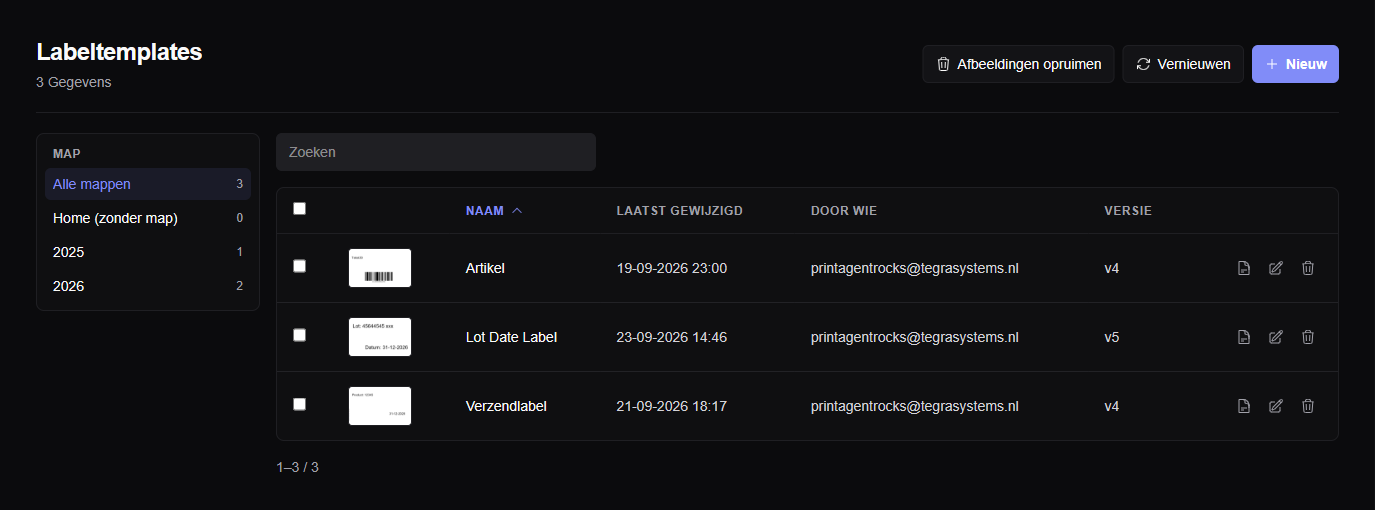Click the Labeltemplates page heading
1375x510 pixels.
pos(119,52)
